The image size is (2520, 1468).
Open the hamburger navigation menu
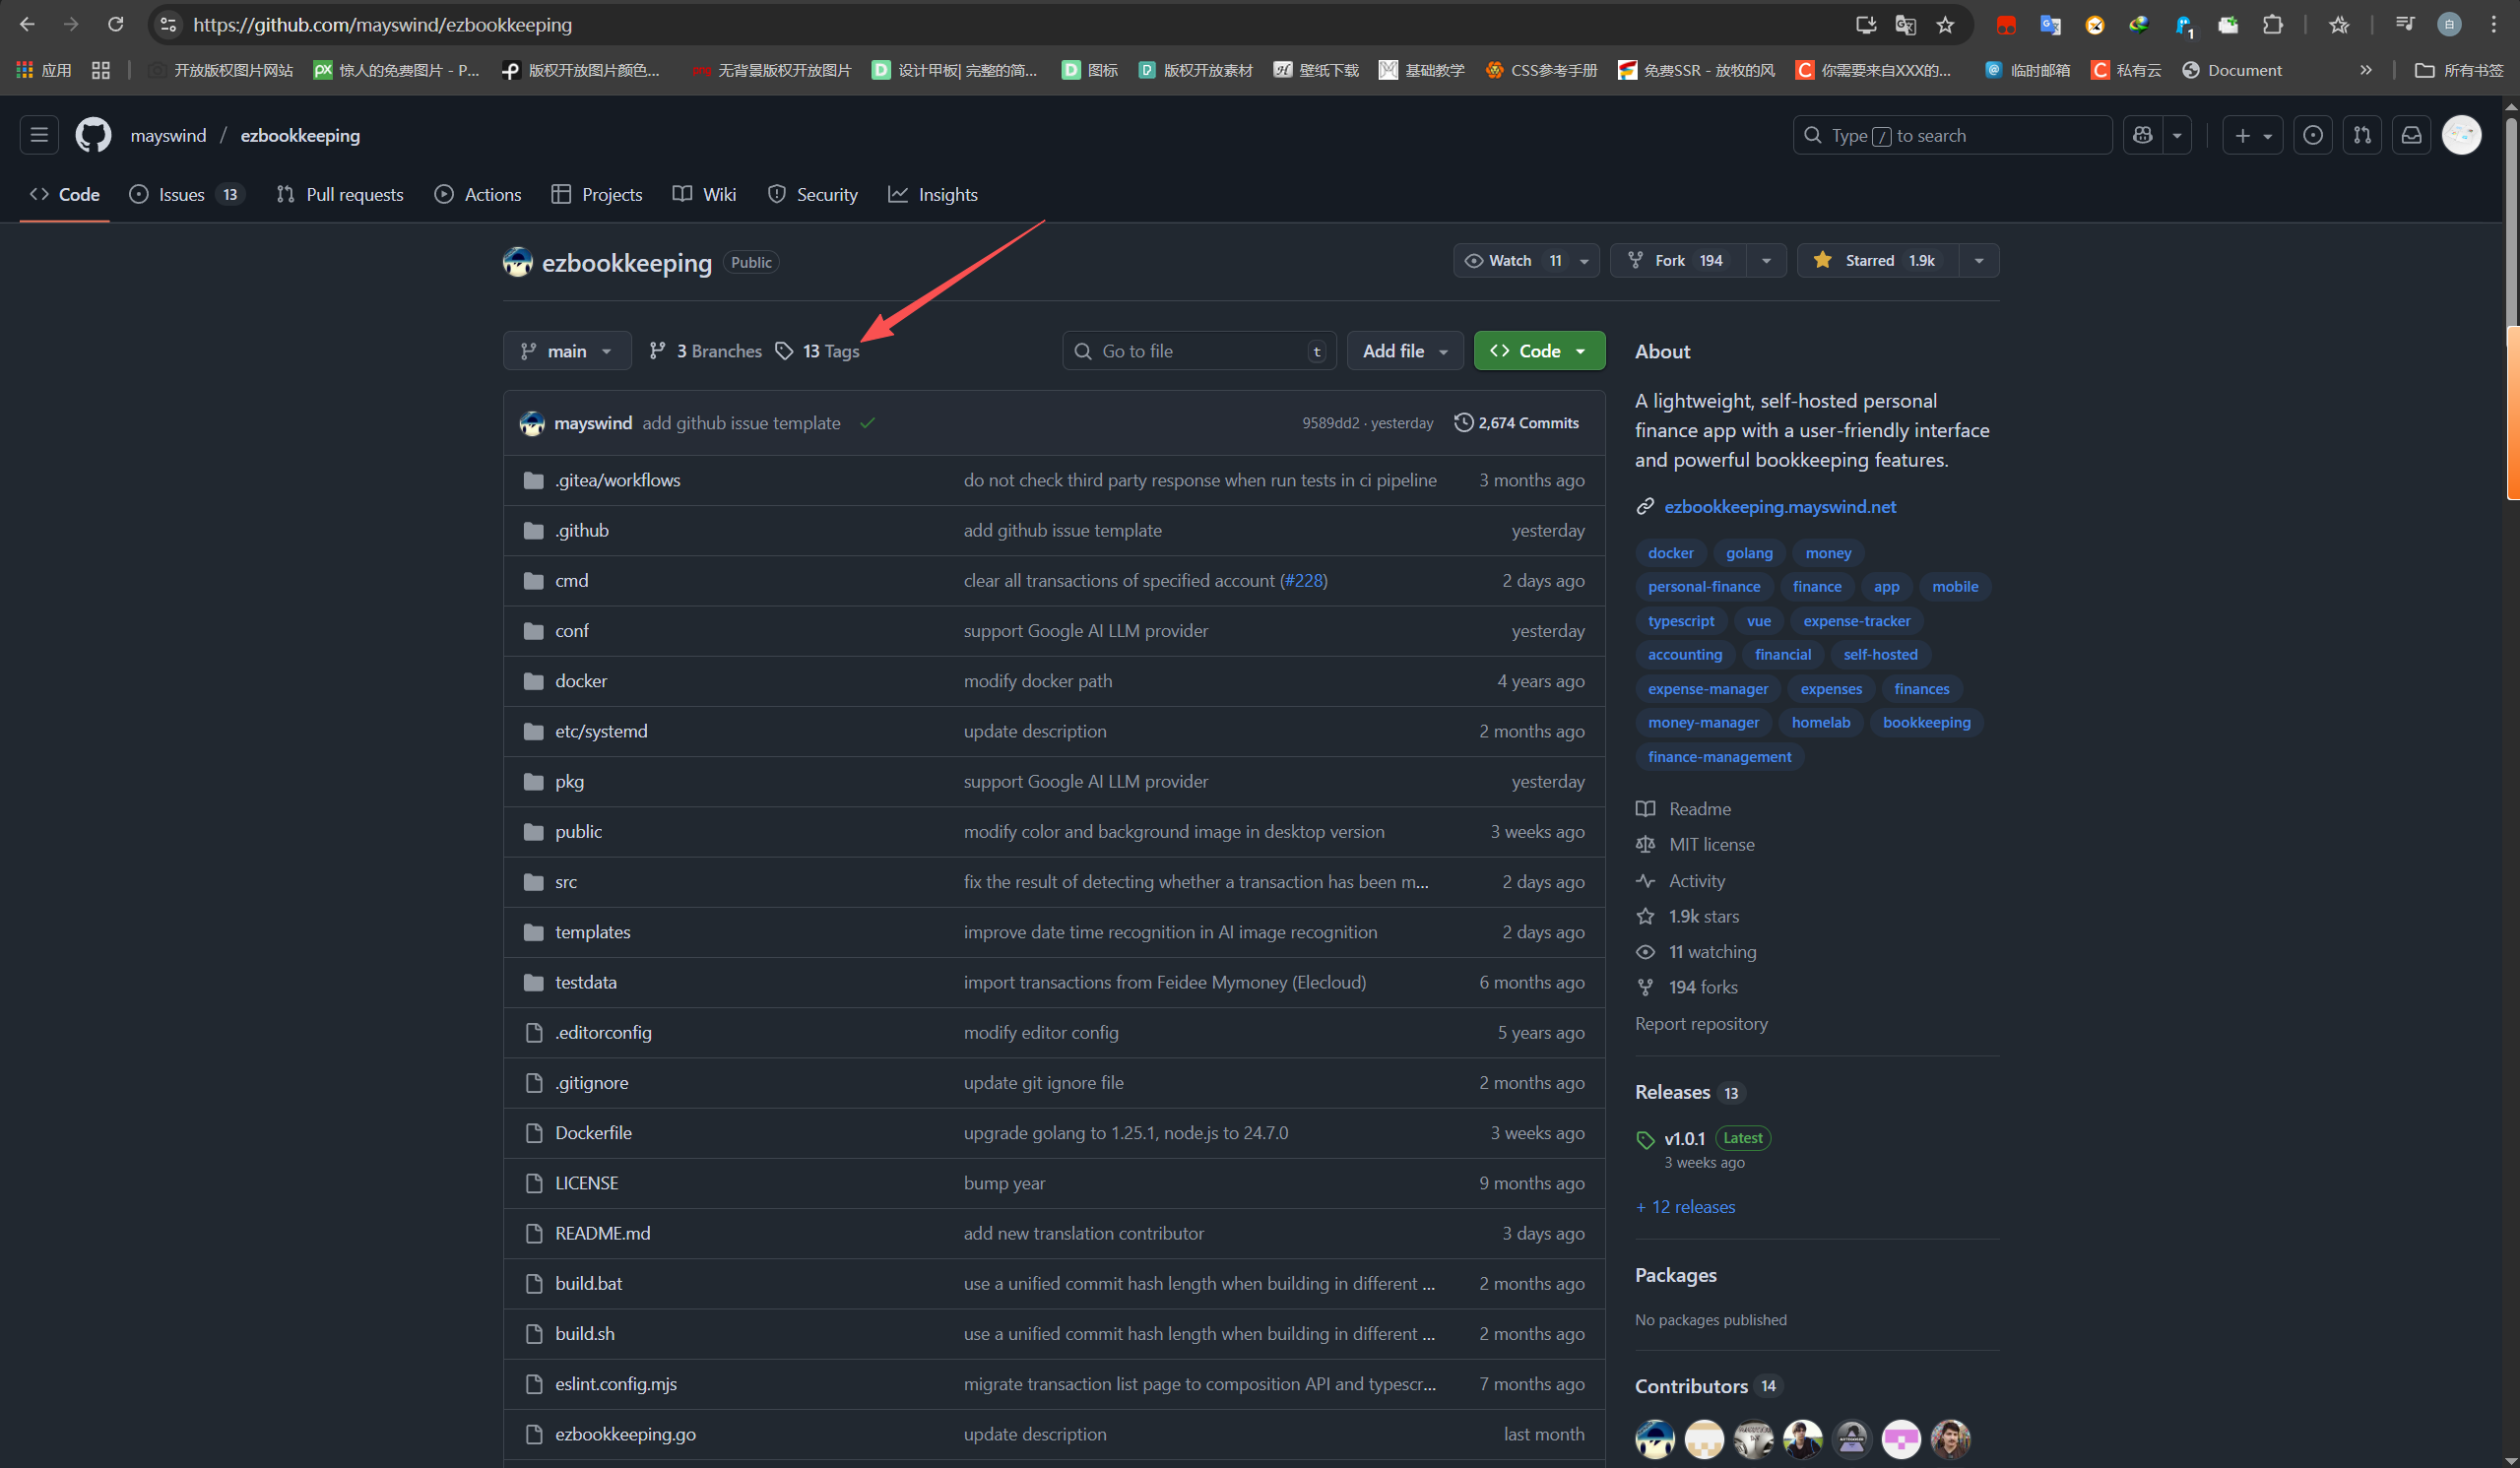(39, 135)
